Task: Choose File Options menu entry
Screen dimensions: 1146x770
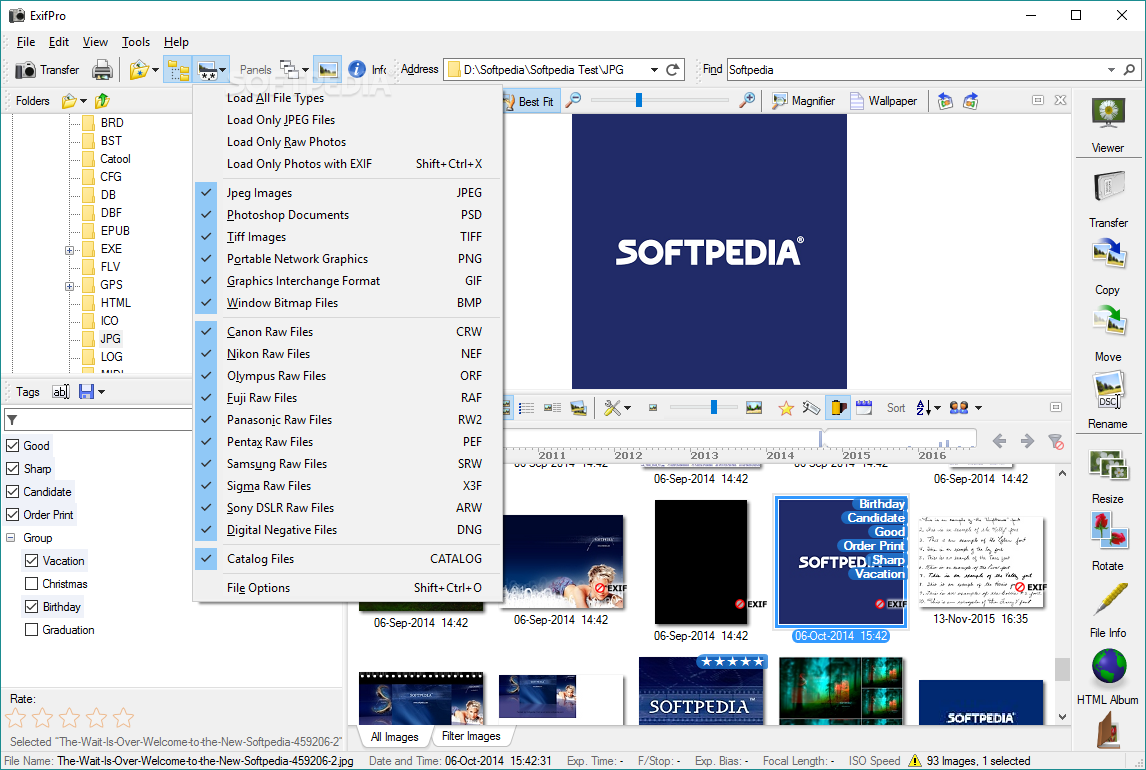Action: [x=348, y=587]
